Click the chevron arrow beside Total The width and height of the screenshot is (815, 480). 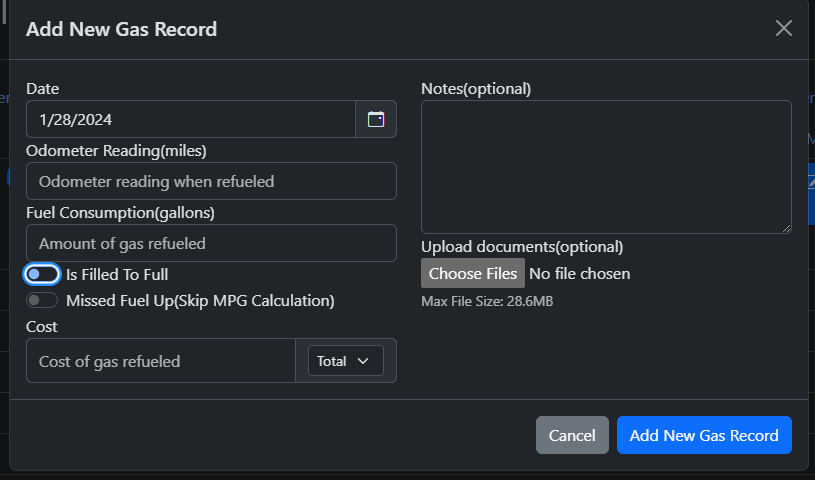[363, 361]
